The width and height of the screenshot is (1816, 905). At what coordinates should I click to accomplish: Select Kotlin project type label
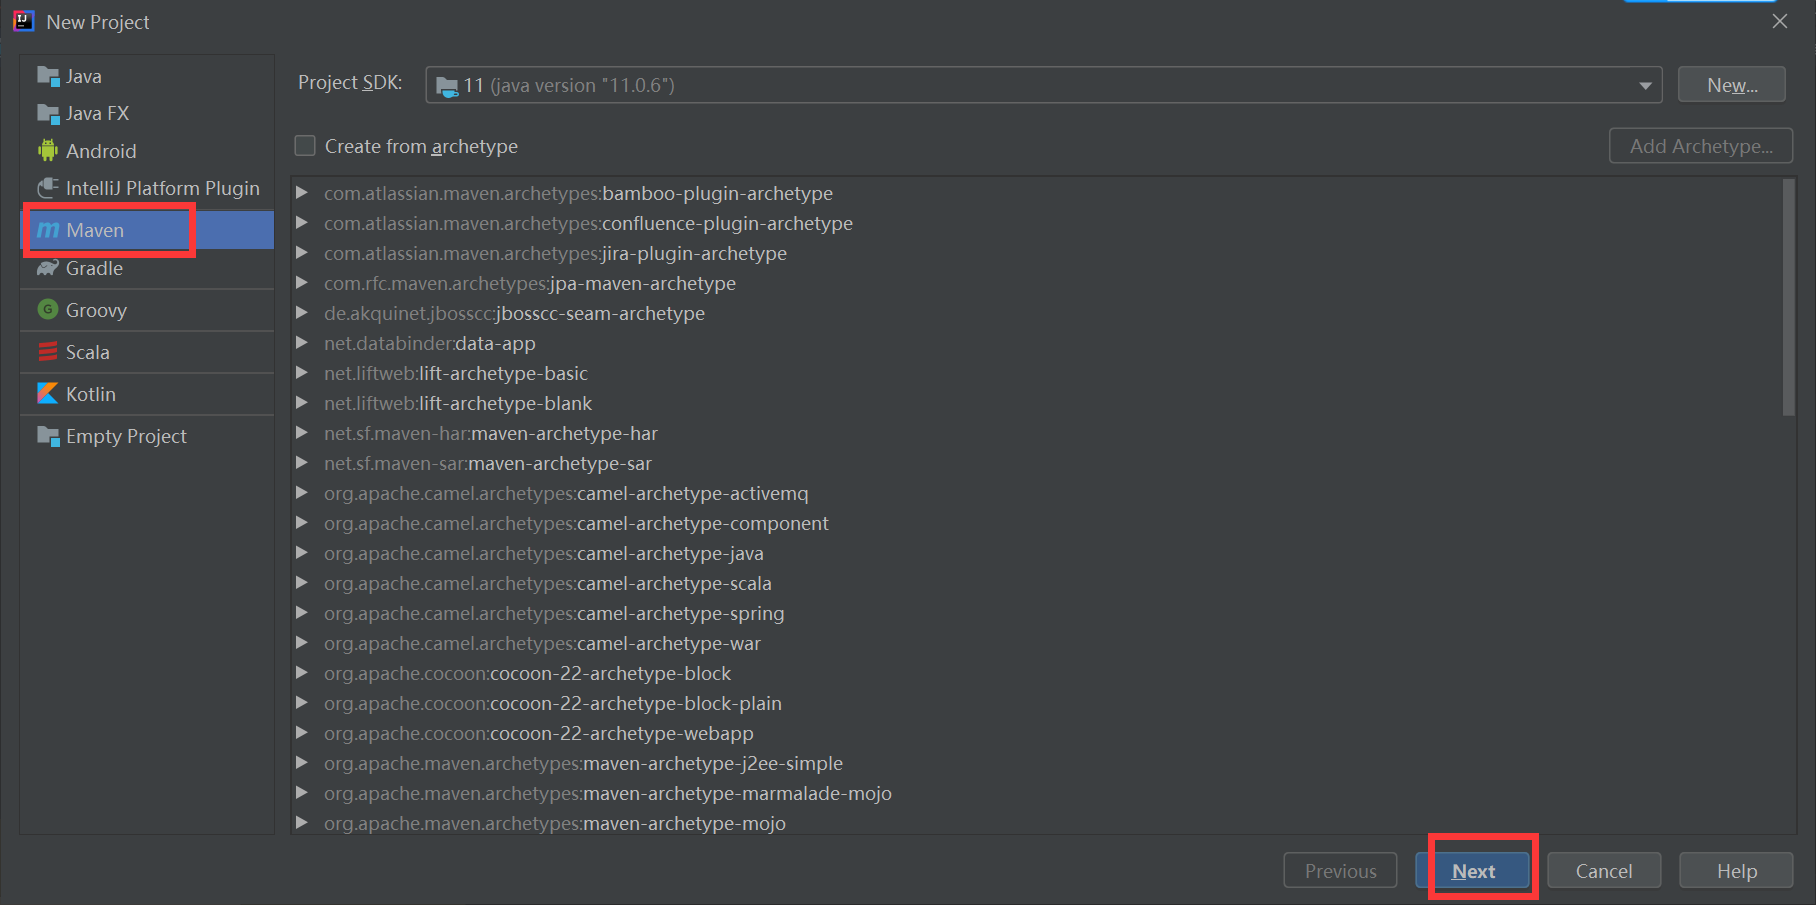(x=91, y=394)
